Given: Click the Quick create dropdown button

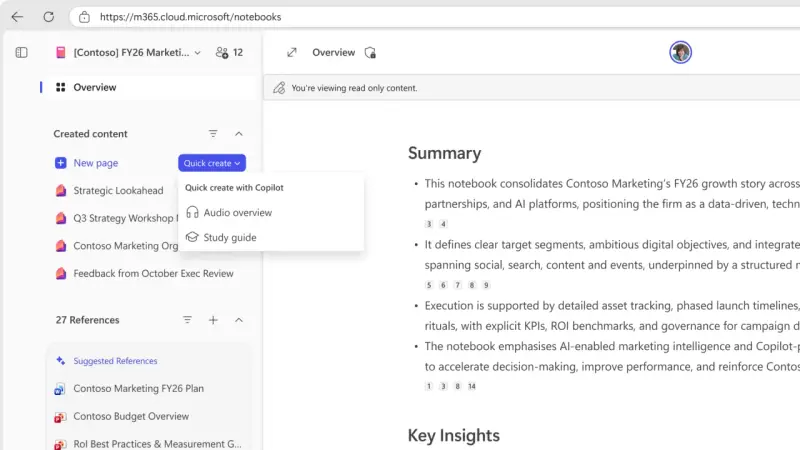Looking at the screenshot, I should (x=212, y=163).
